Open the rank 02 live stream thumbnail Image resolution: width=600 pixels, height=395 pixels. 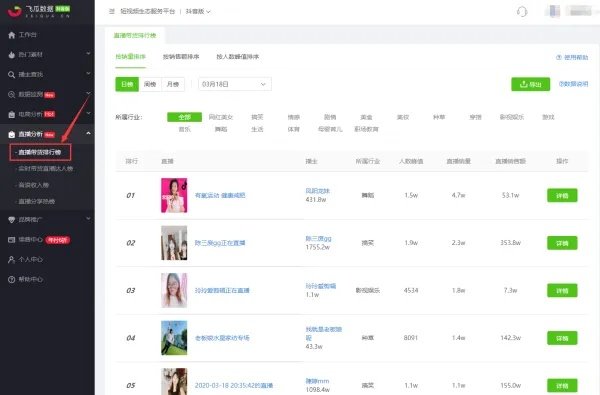click(x=174, y=243)
